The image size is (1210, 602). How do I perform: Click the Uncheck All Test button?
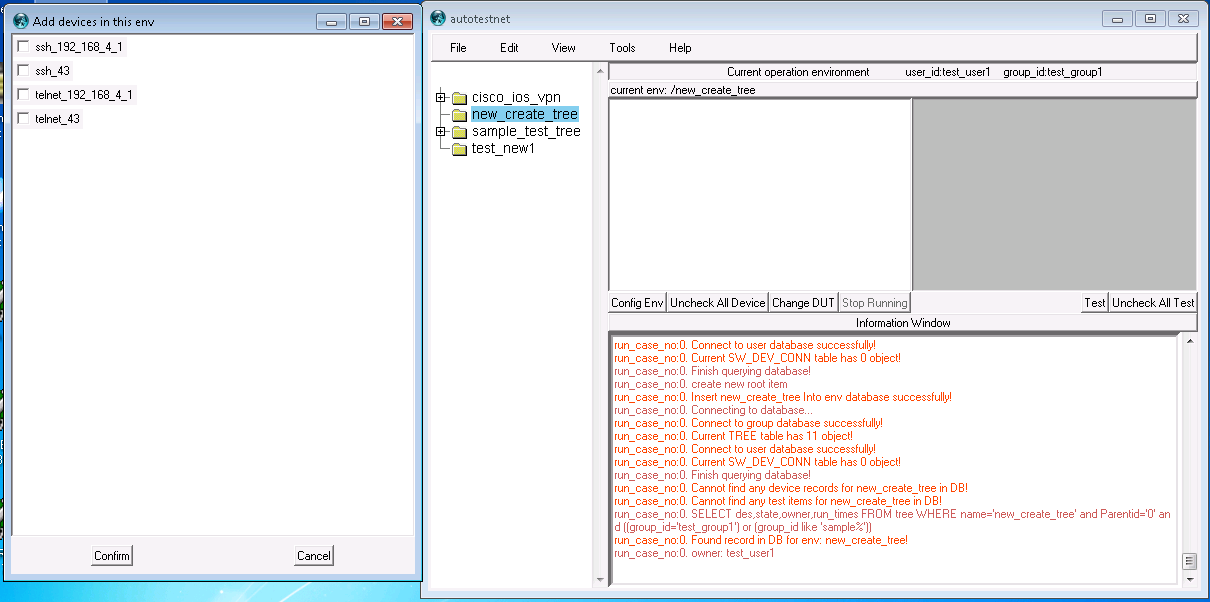(1153, 303)
